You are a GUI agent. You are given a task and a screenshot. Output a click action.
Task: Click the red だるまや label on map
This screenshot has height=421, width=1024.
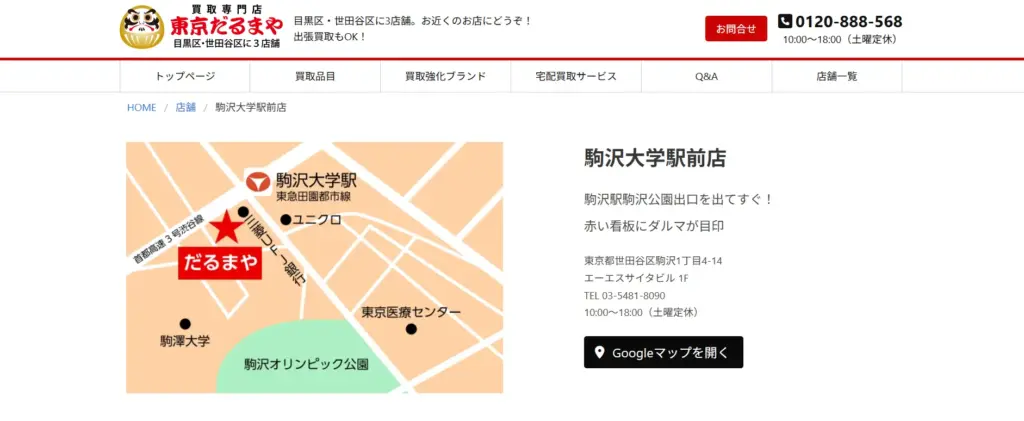click(219, 263)
